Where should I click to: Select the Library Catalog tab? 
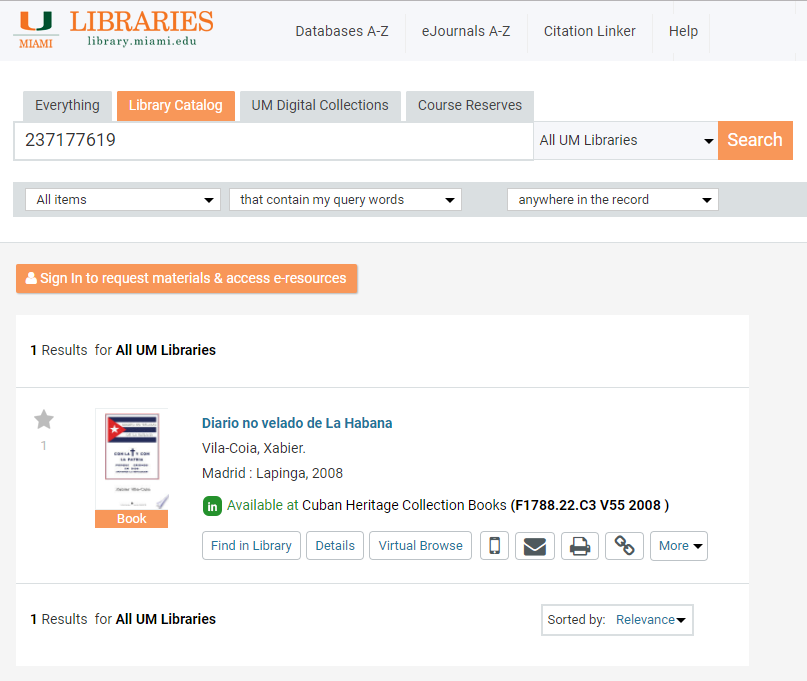click(176, 106)
